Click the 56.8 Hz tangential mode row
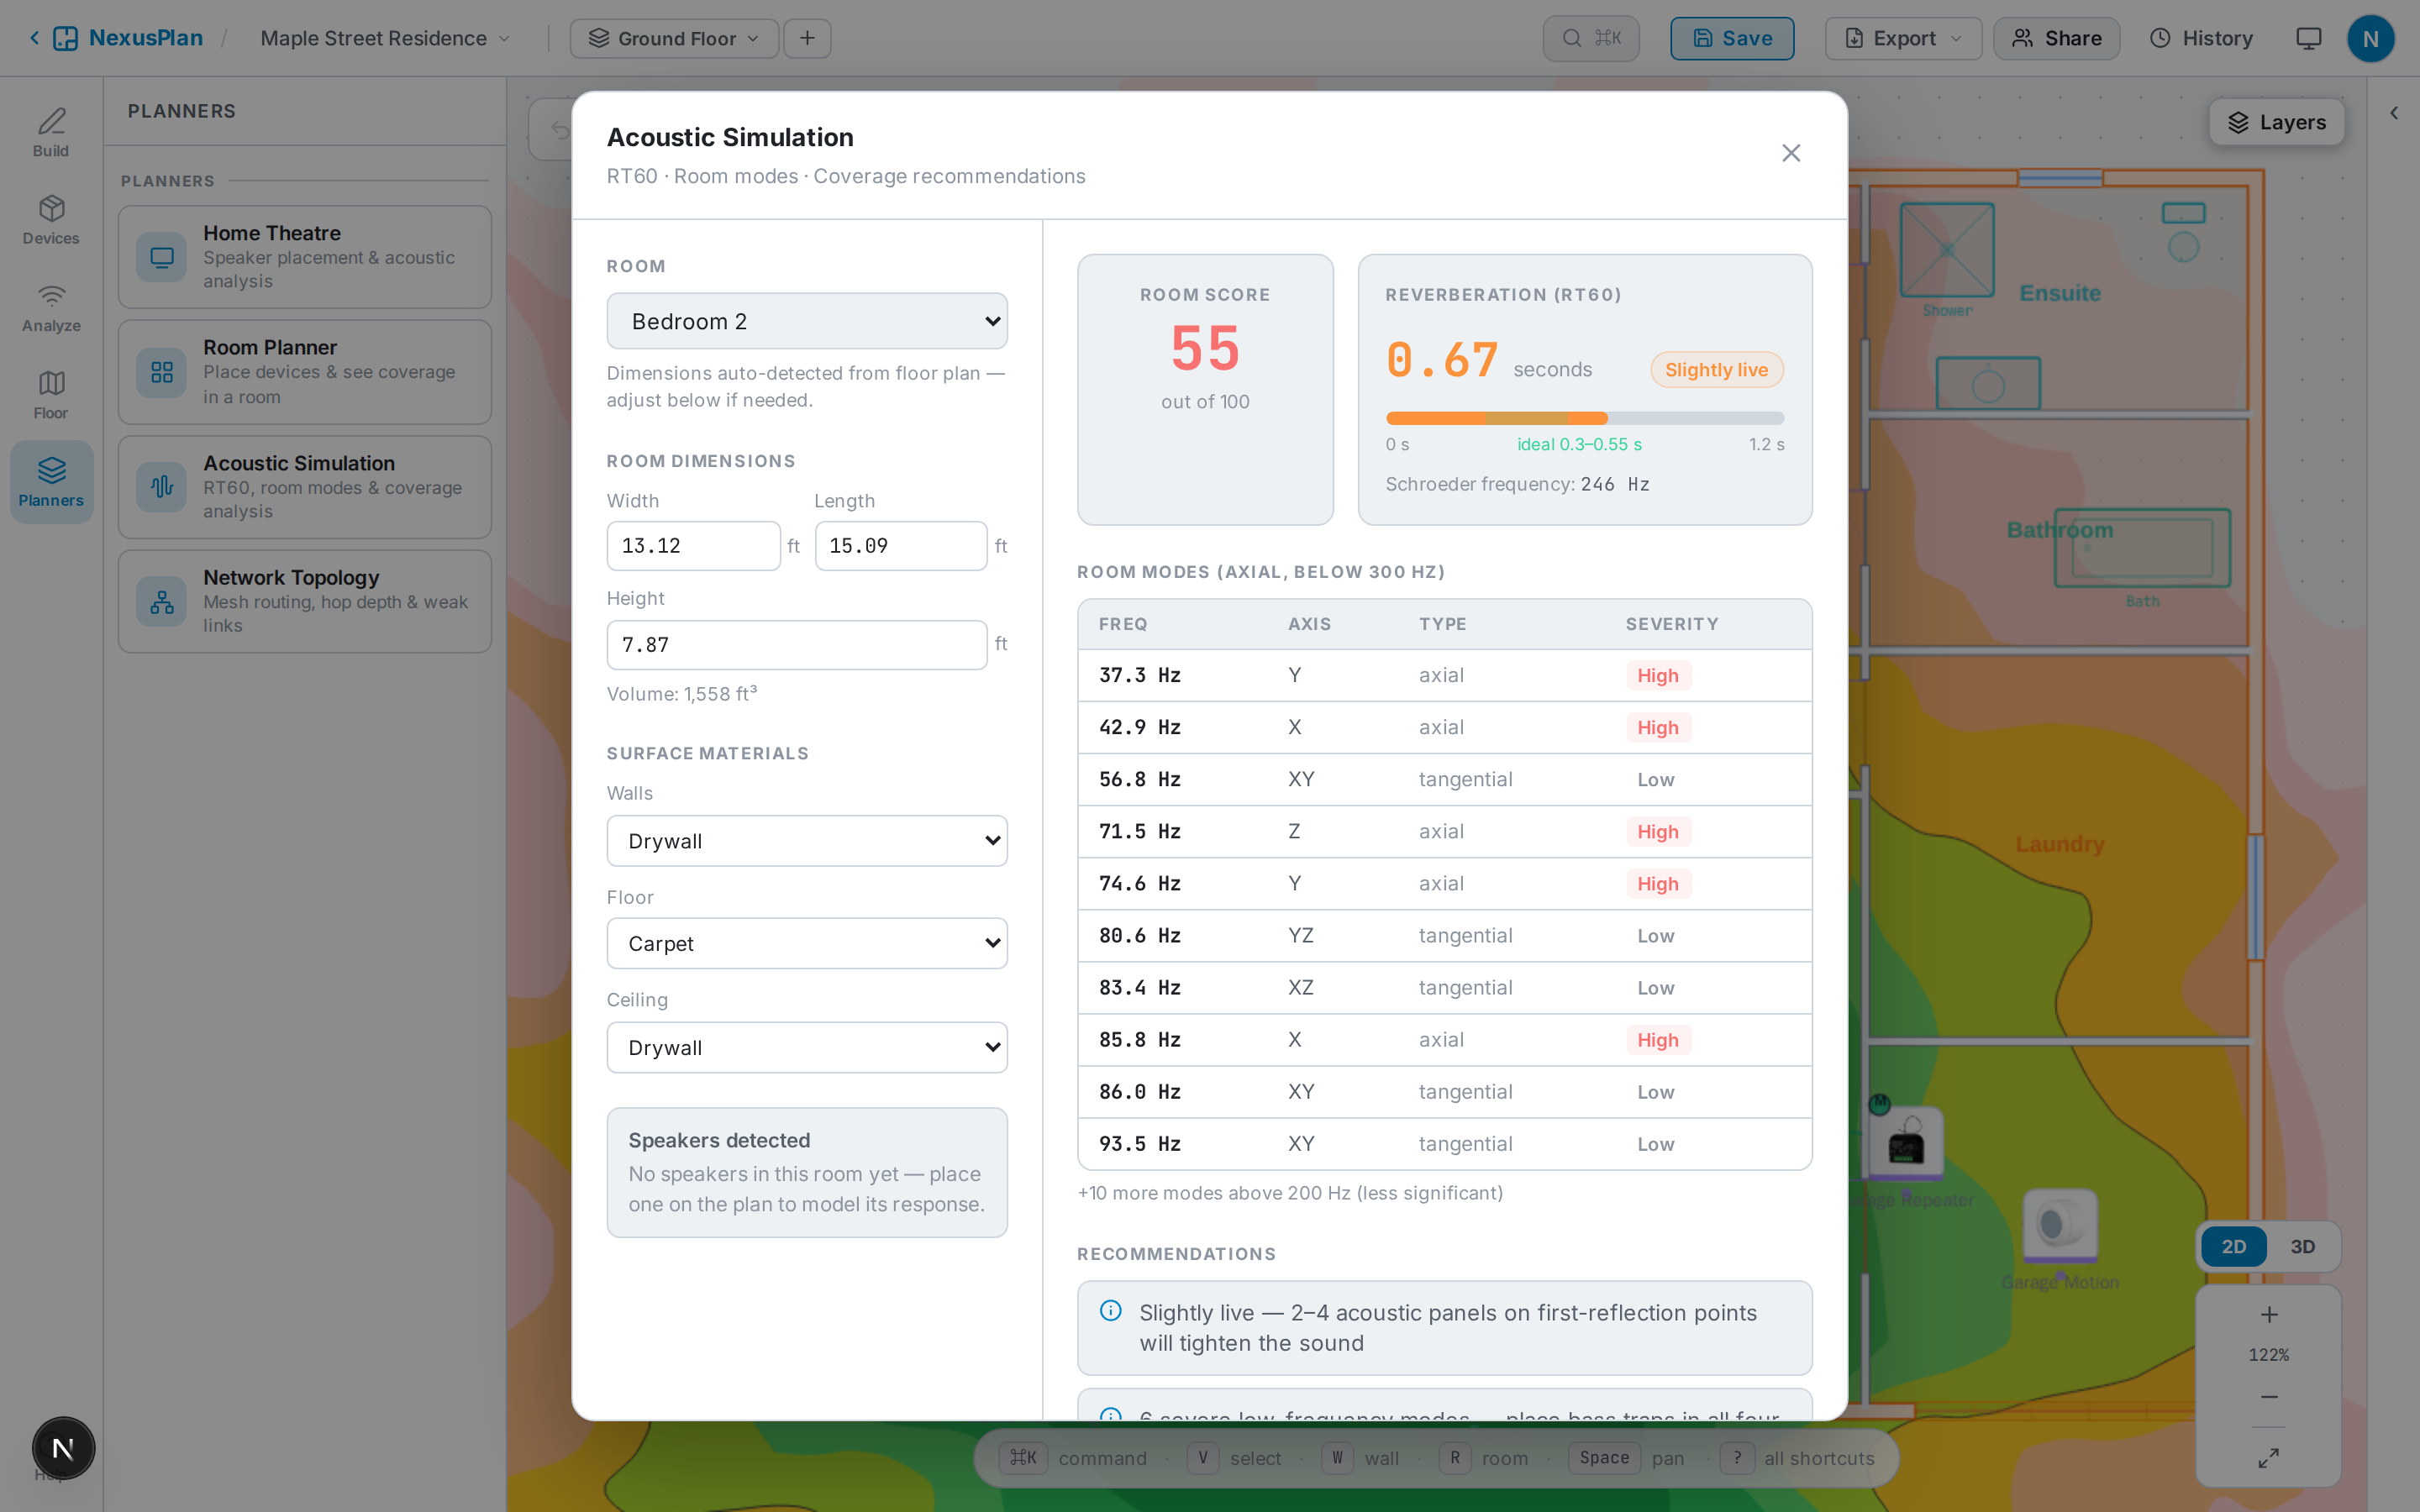 [x=1444, y=779]
